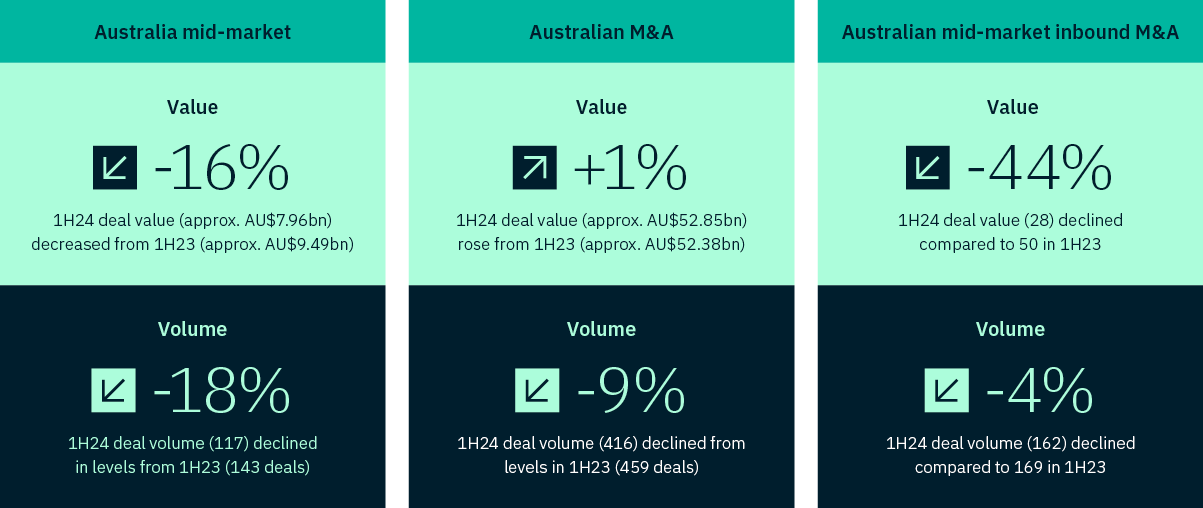Click the -16% value figure
1203x508 pixels.
click(221, 168)
